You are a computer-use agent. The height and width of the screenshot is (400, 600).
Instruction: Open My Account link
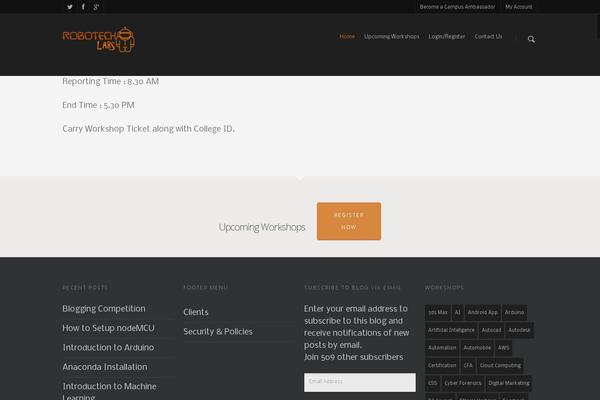click(518, 7)
